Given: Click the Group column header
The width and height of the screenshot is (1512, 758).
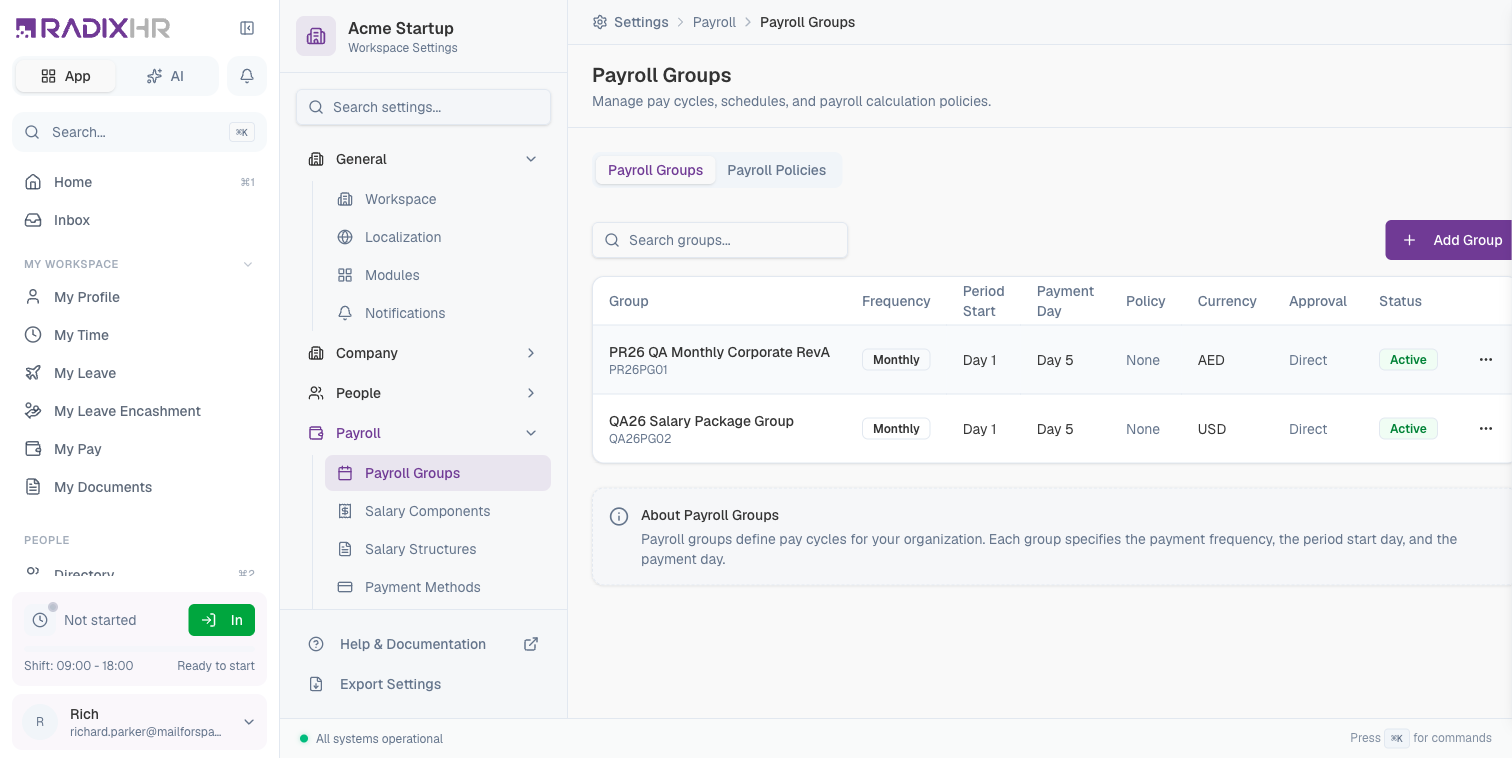Looking at the screenshot, I should [629, 301].
